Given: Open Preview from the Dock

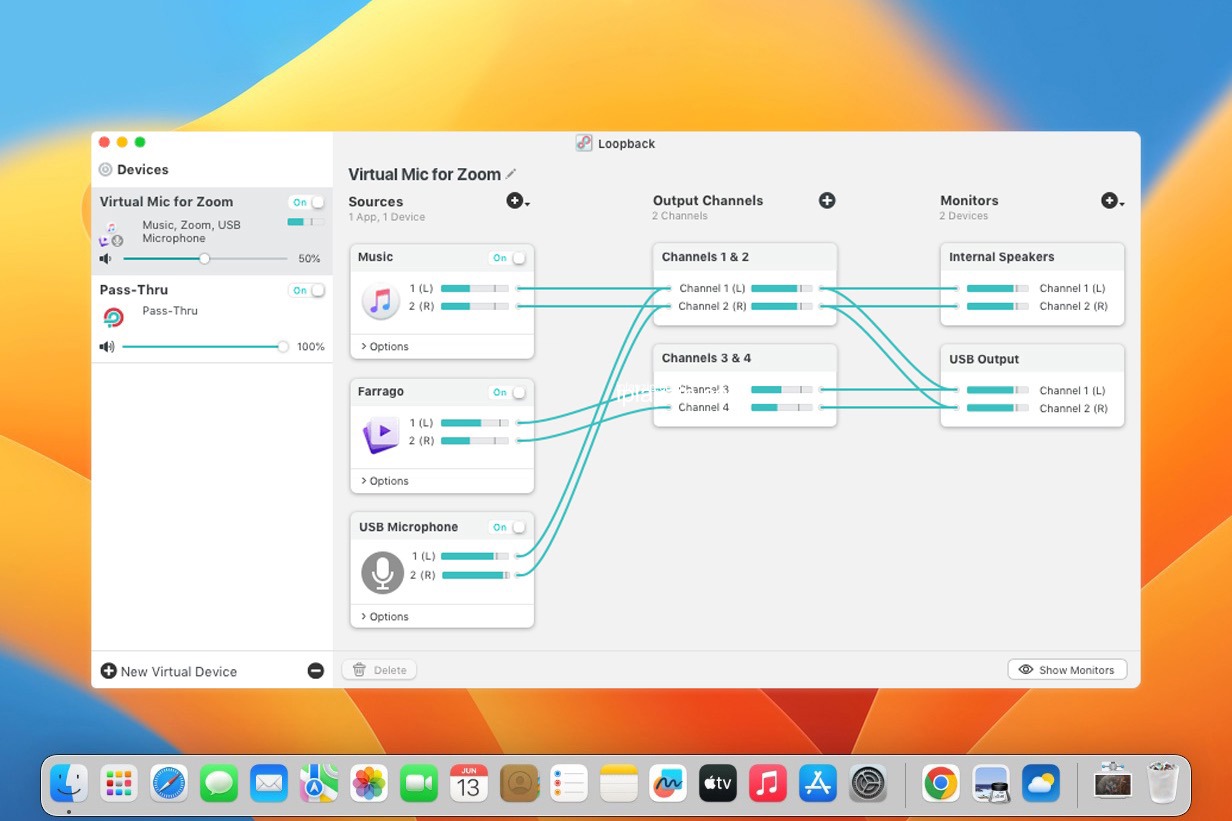Looking at the screenshot, I should (991, 783).
